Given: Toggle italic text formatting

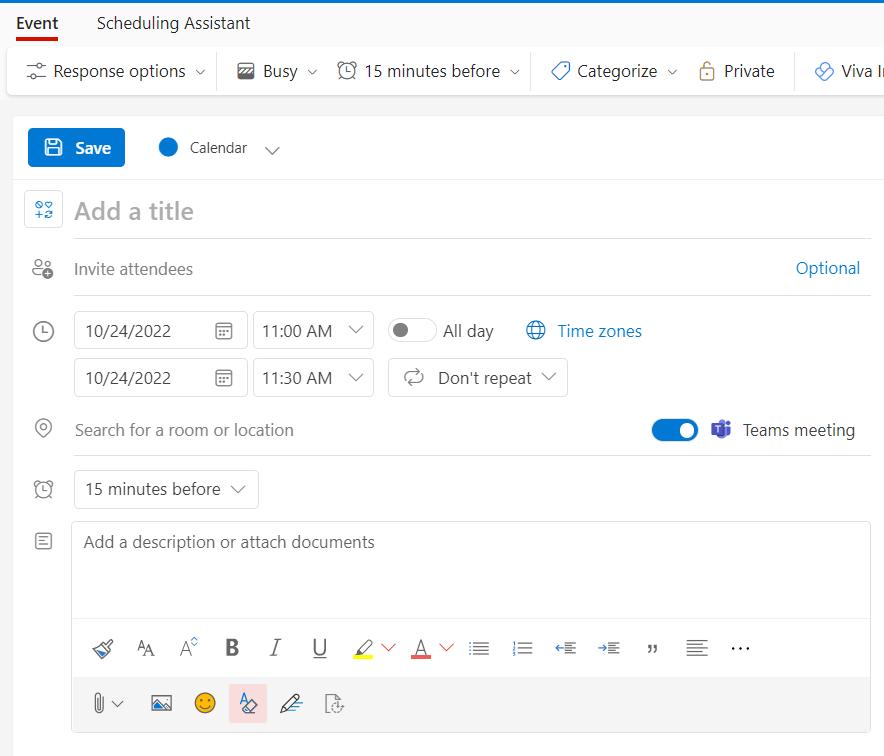Looking at the screenshot, I should [276, 648].
